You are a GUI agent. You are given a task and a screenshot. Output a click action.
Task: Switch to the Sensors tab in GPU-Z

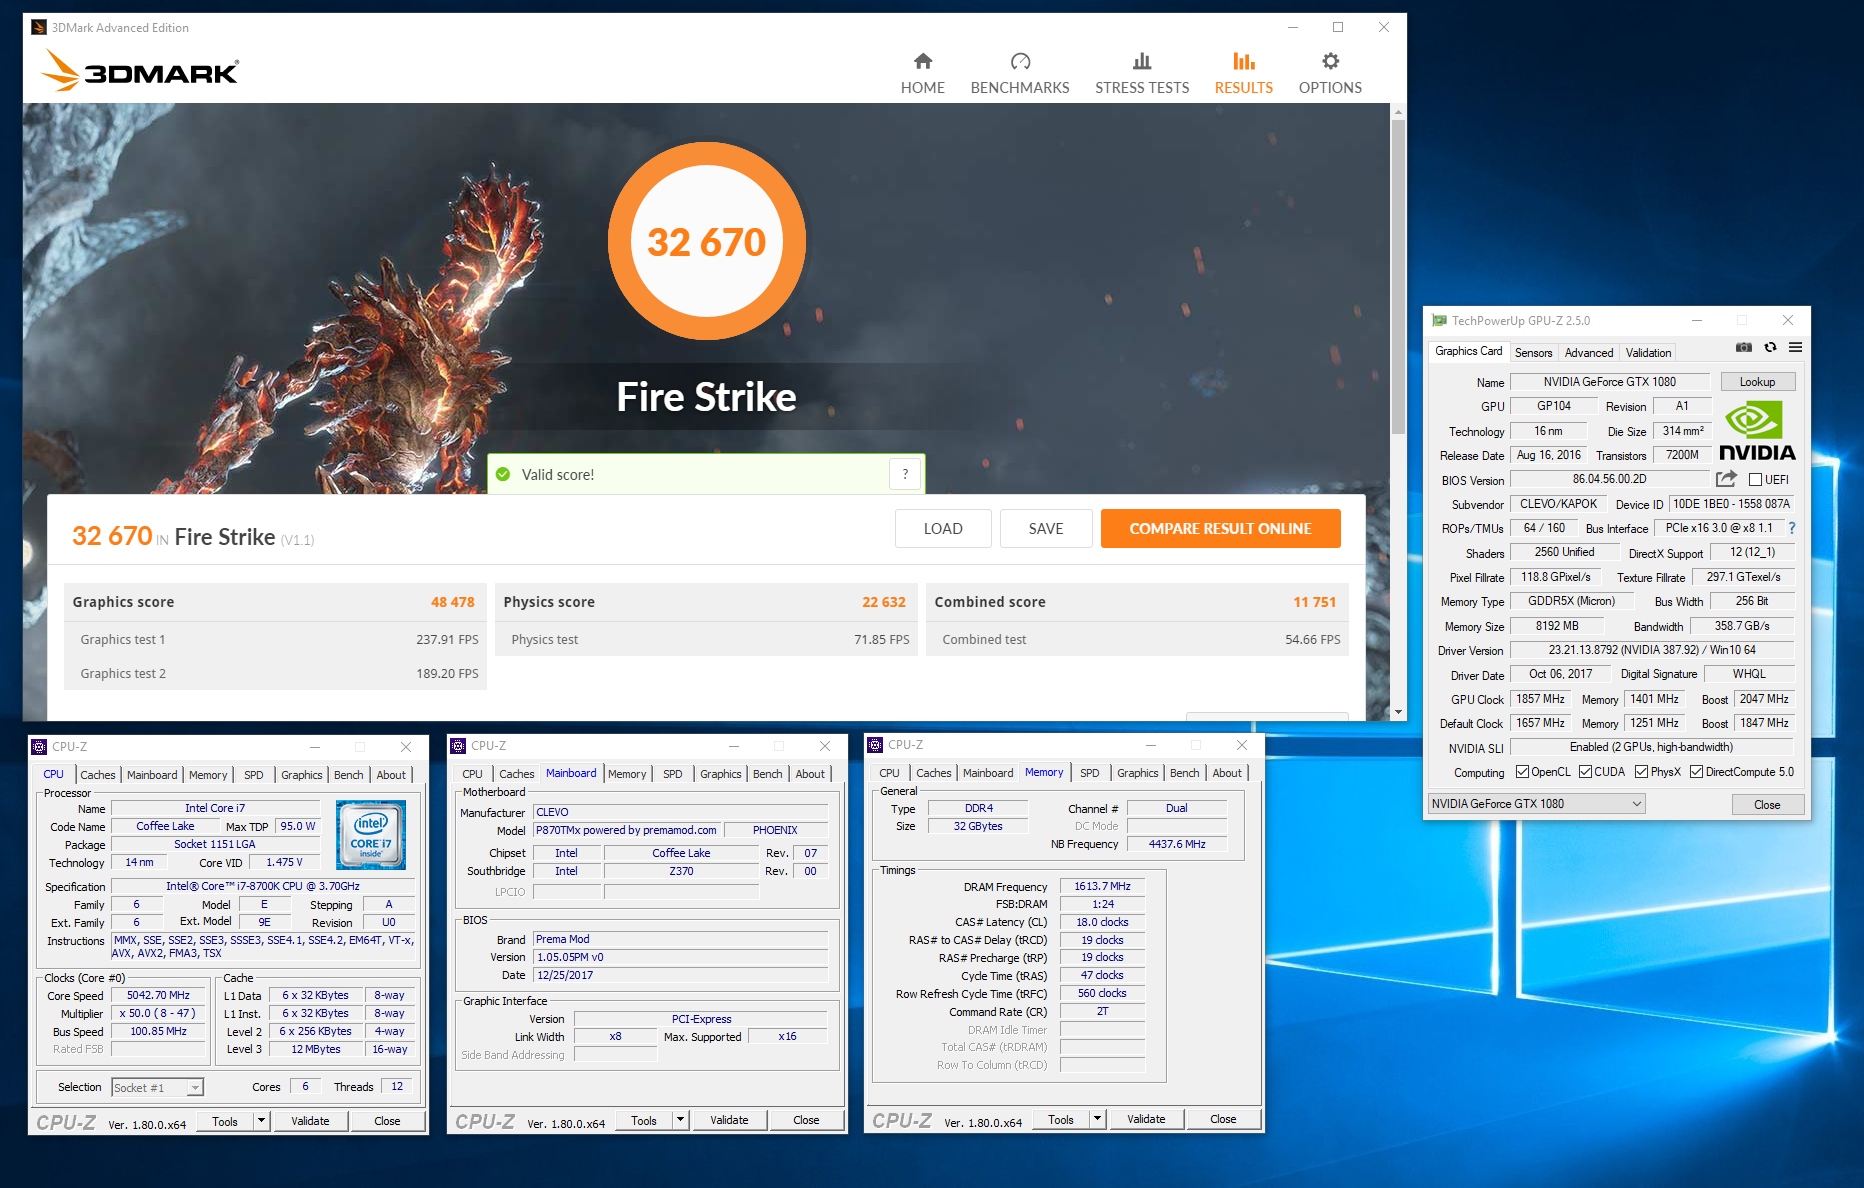(x=1533, y=353)
